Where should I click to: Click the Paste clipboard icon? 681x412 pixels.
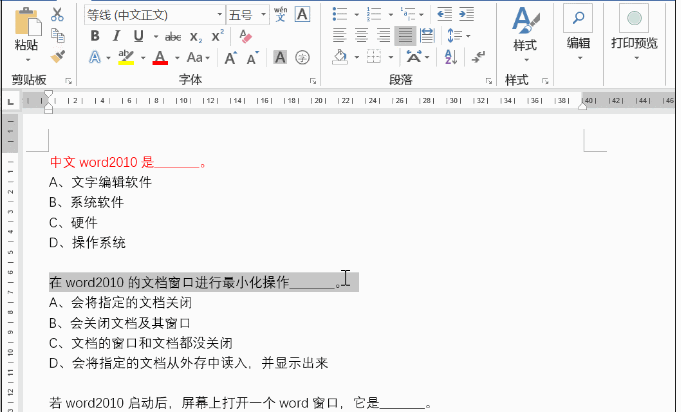(27, 21)
